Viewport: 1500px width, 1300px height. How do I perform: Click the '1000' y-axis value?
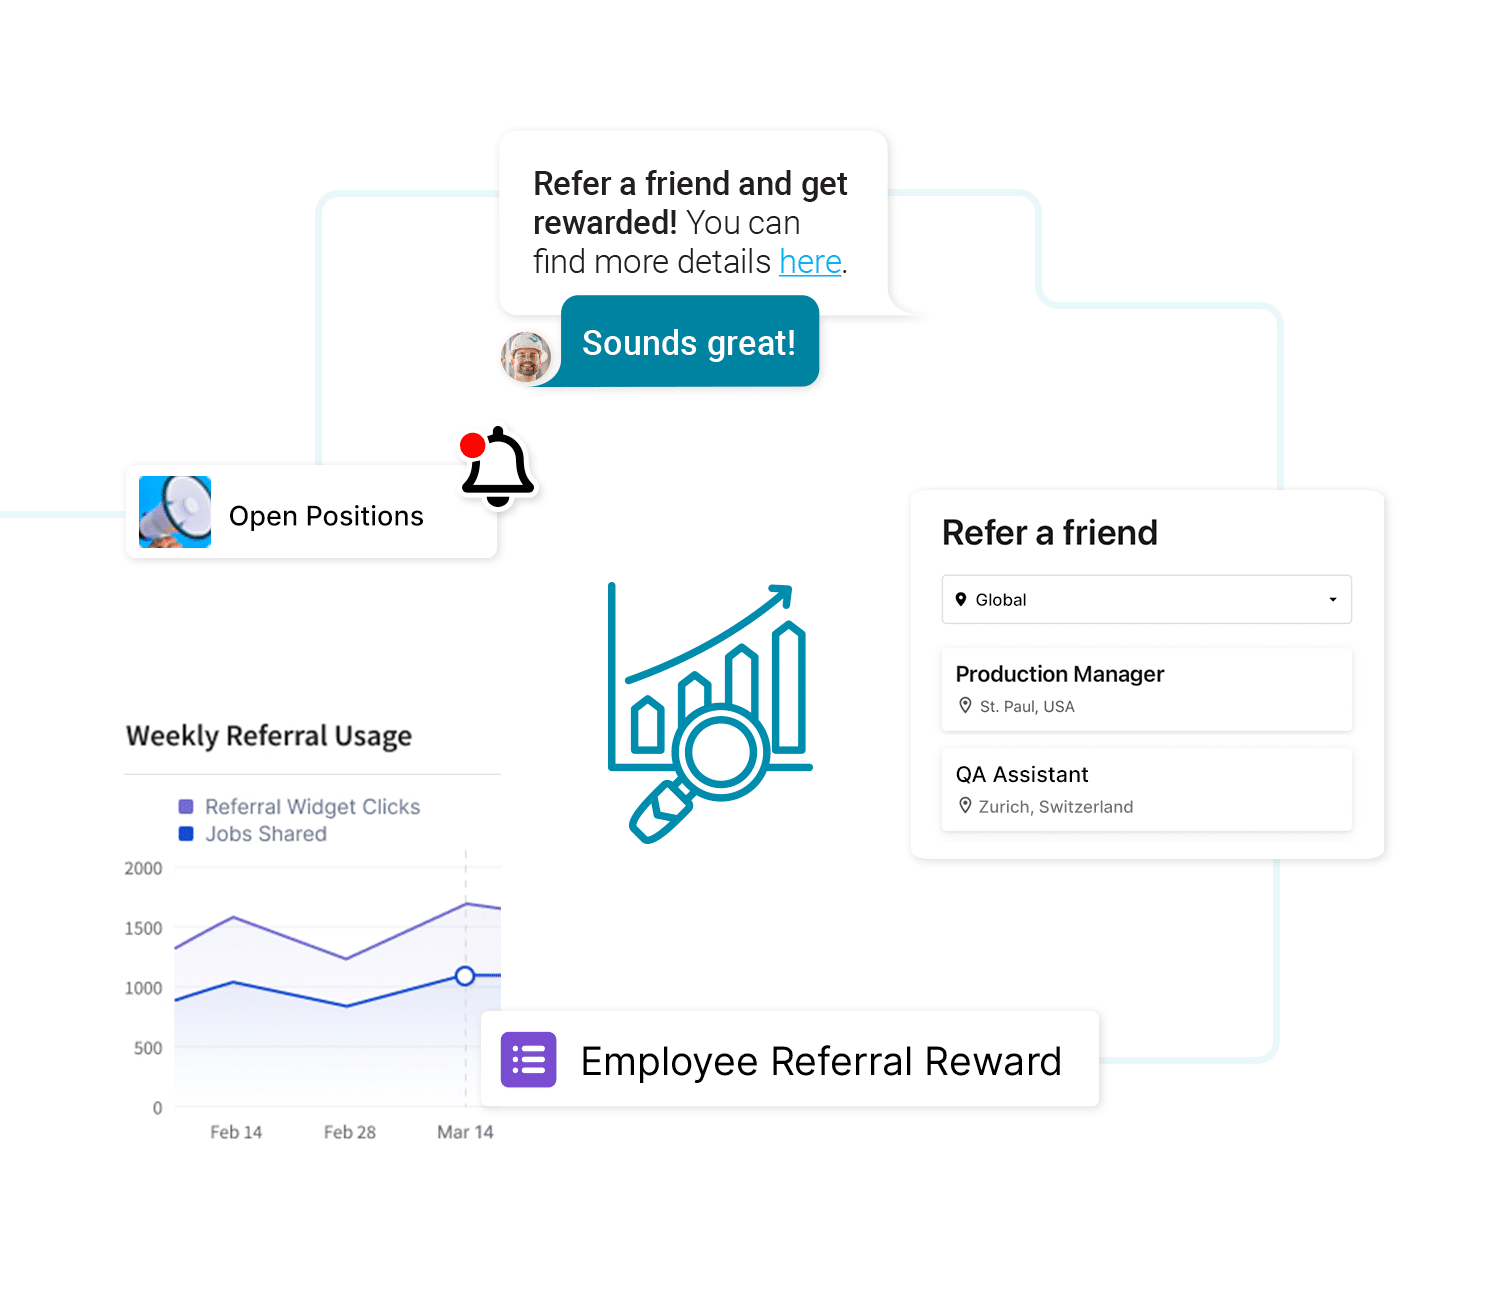pos(143,988)
